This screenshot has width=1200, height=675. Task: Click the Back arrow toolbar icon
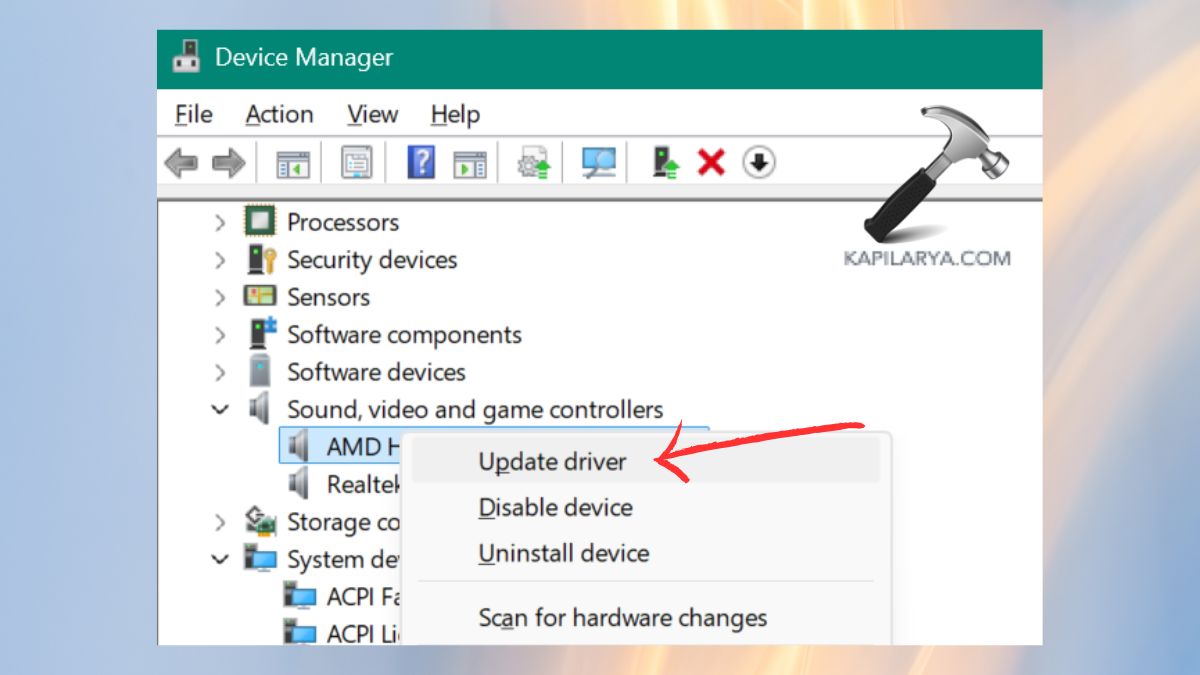(181, 163)
